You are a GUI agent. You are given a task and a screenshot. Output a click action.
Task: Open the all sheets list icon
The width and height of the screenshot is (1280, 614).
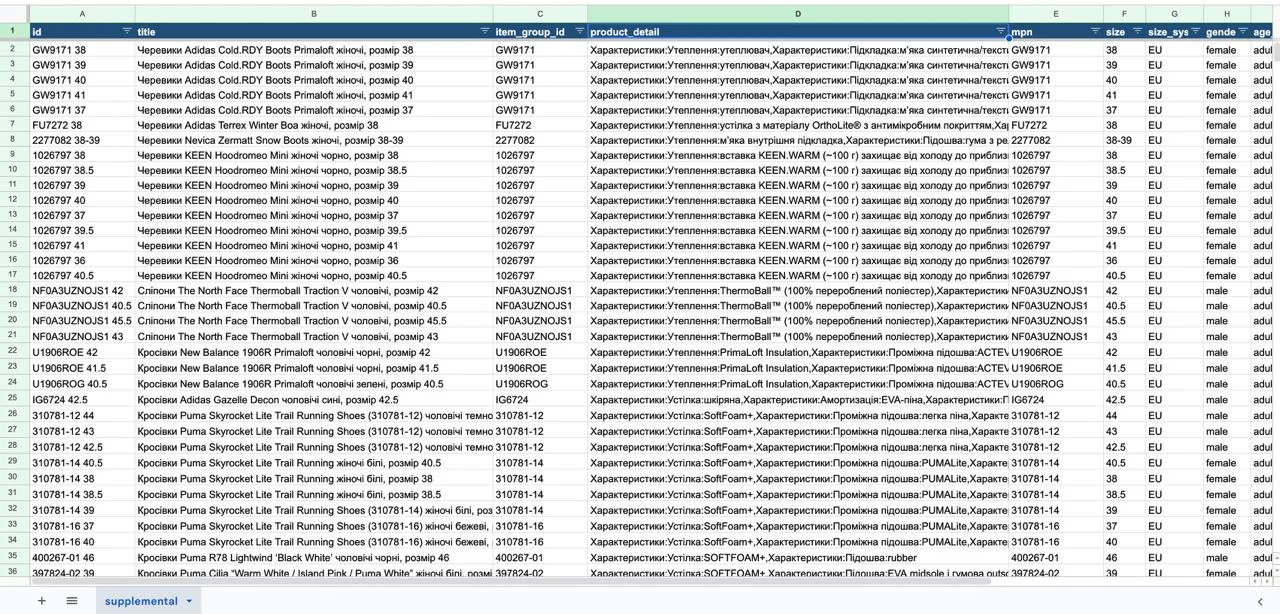point(72,601)
